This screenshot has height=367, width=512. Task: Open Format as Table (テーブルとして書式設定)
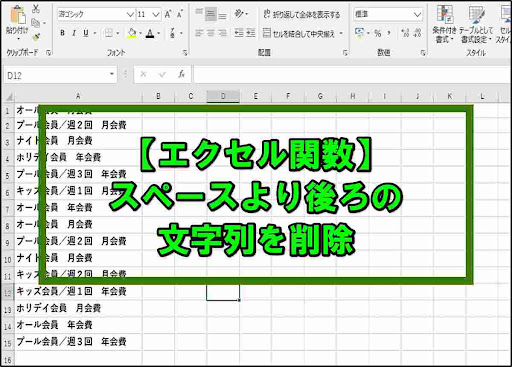coord(476,24)
